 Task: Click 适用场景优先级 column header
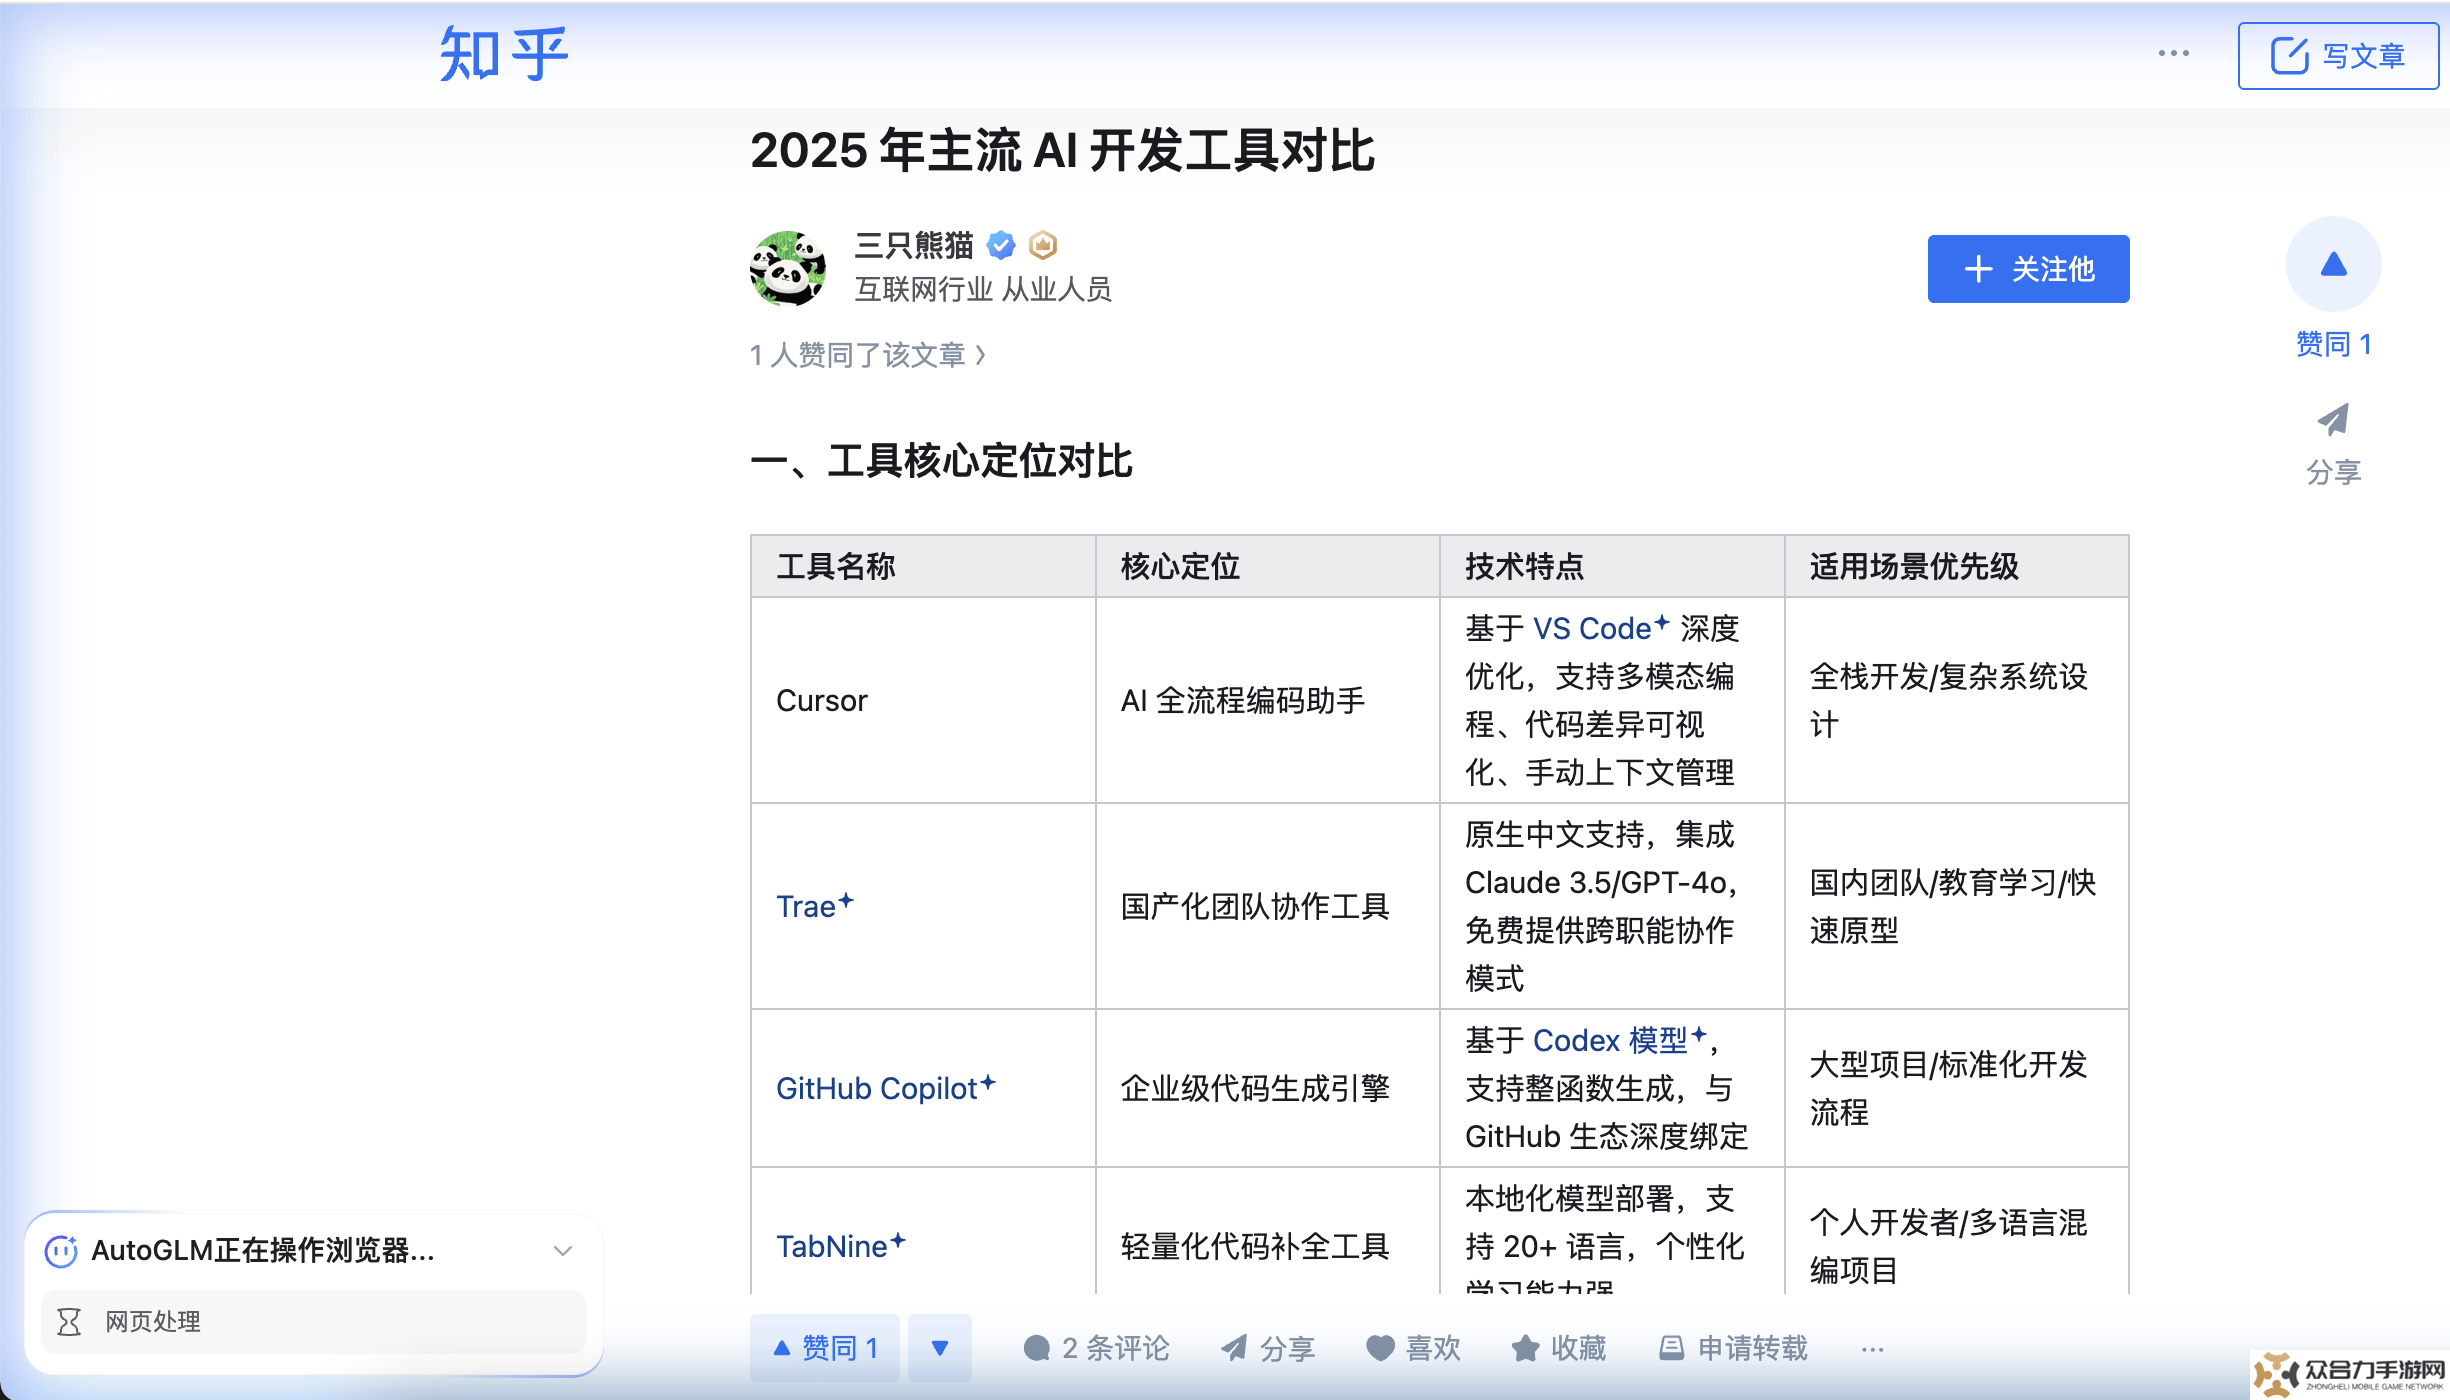tap(1957, 566)
